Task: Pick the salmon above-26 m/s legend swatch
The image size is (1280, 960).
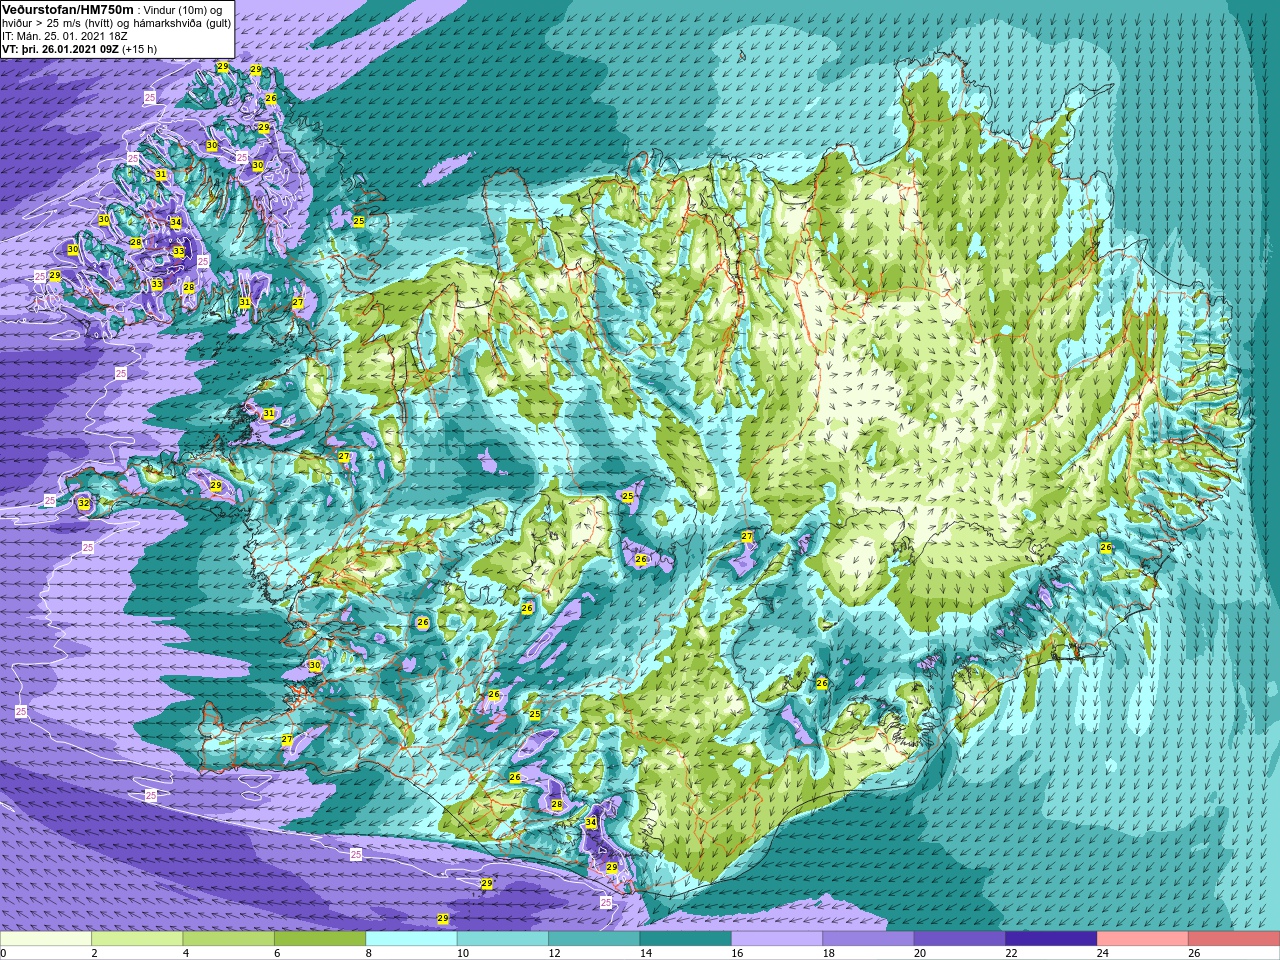Action: [1234, 939]
